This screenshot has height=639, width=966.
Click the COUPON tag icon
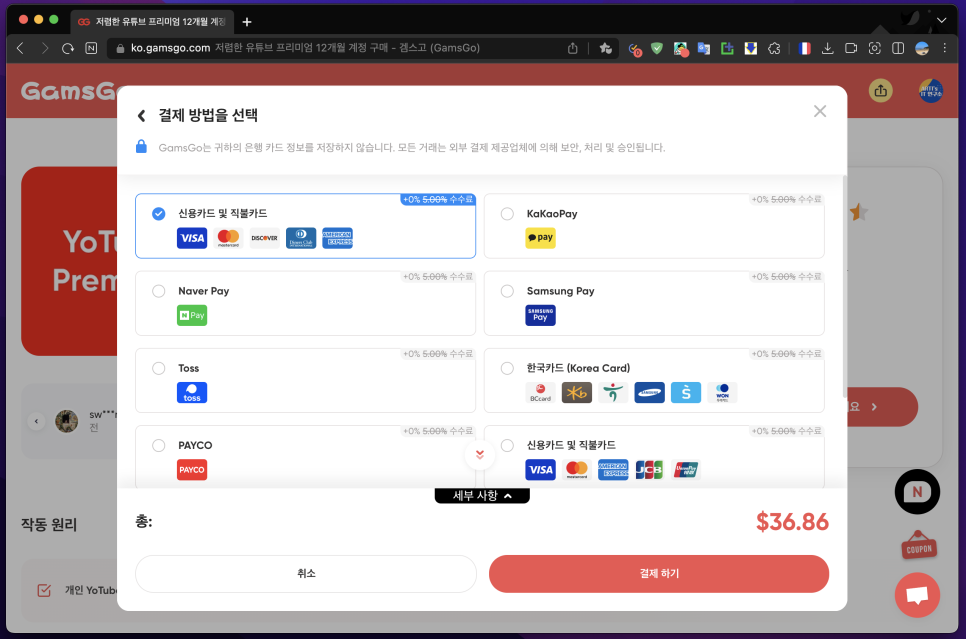(919, 545)
